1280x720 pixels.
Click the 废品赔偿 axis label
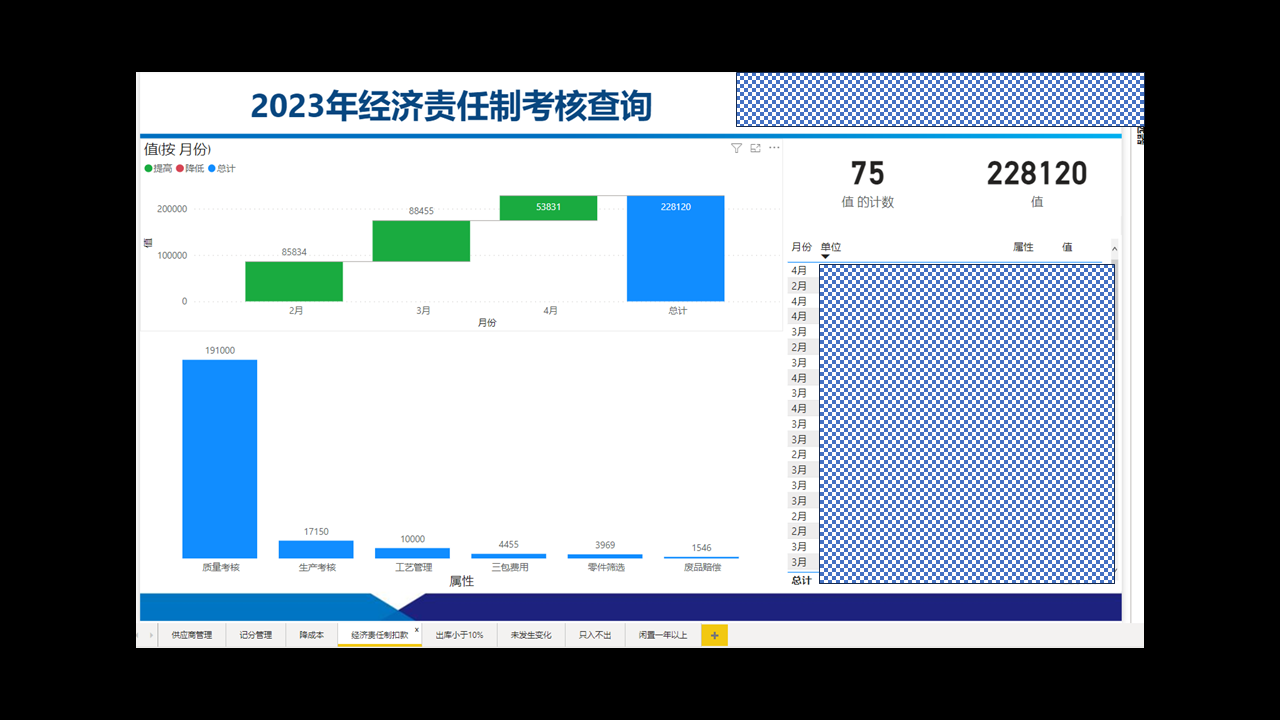702,567
